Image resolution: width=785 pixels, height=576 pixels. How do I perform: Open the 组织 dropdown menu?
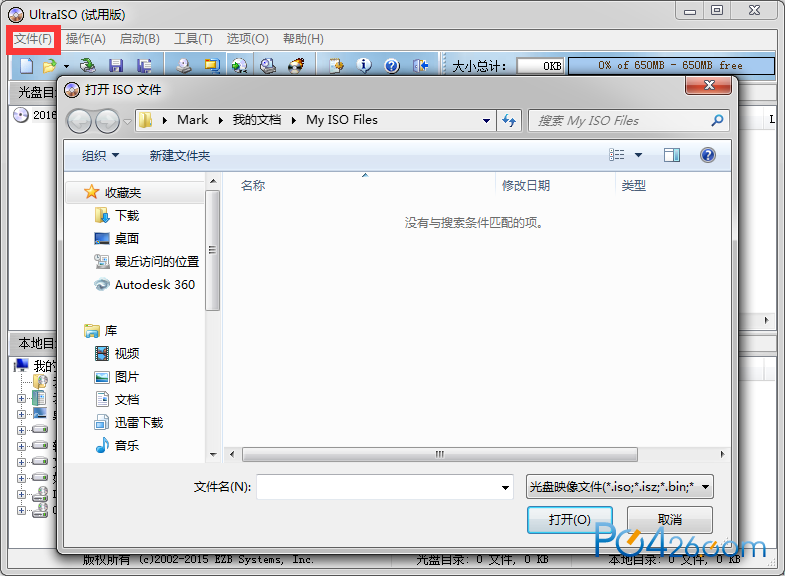[x=101, y=156]
